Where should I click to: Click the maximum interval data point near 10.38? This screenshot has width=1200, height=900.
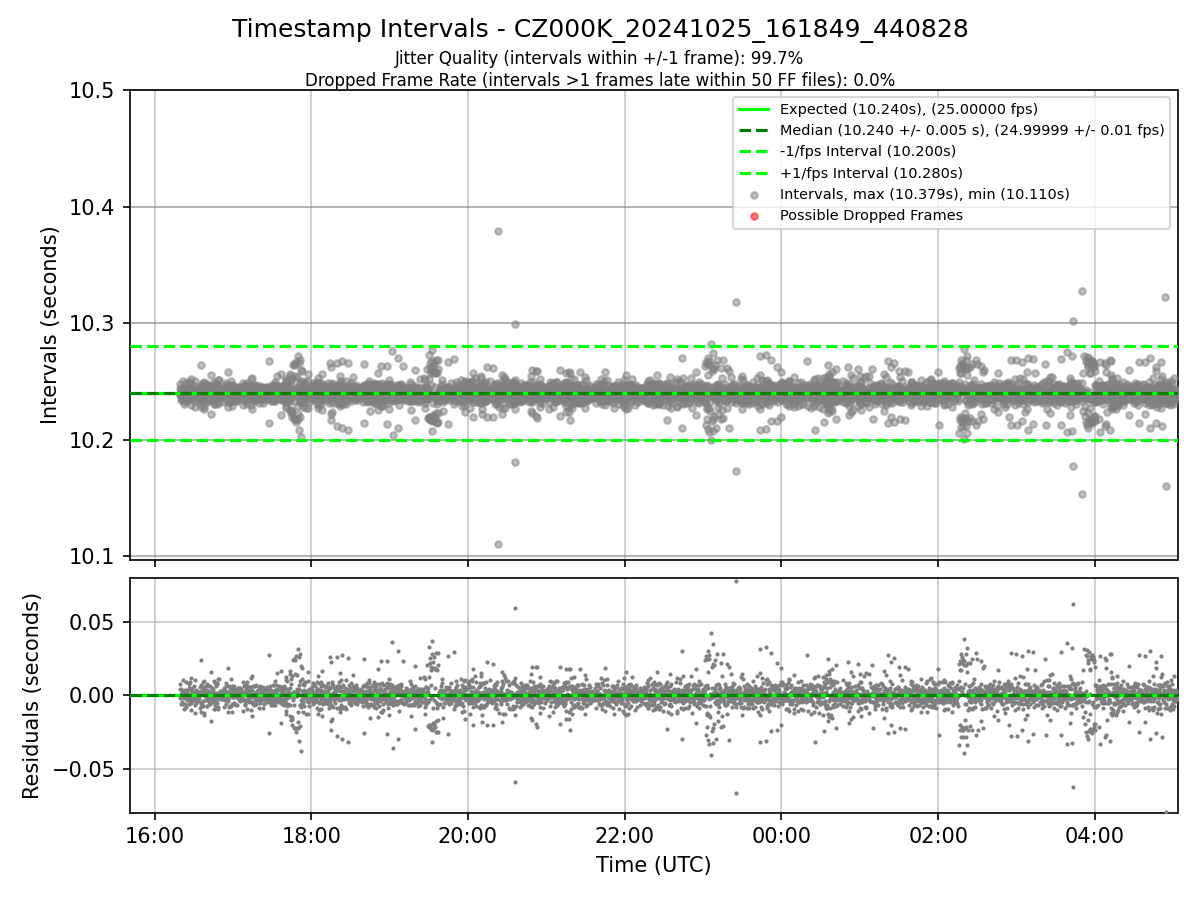pos(498,231)
